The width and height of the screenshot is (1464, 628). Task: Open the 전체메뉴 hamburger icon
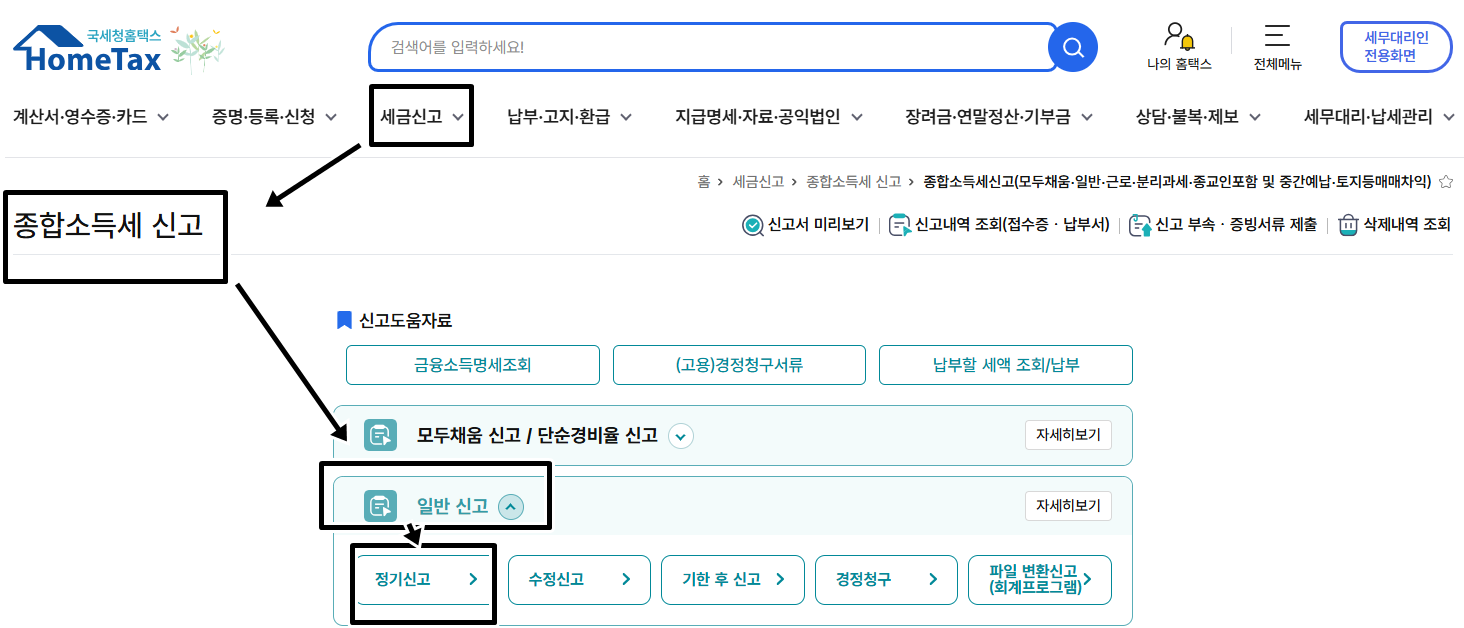point(1277,38)
